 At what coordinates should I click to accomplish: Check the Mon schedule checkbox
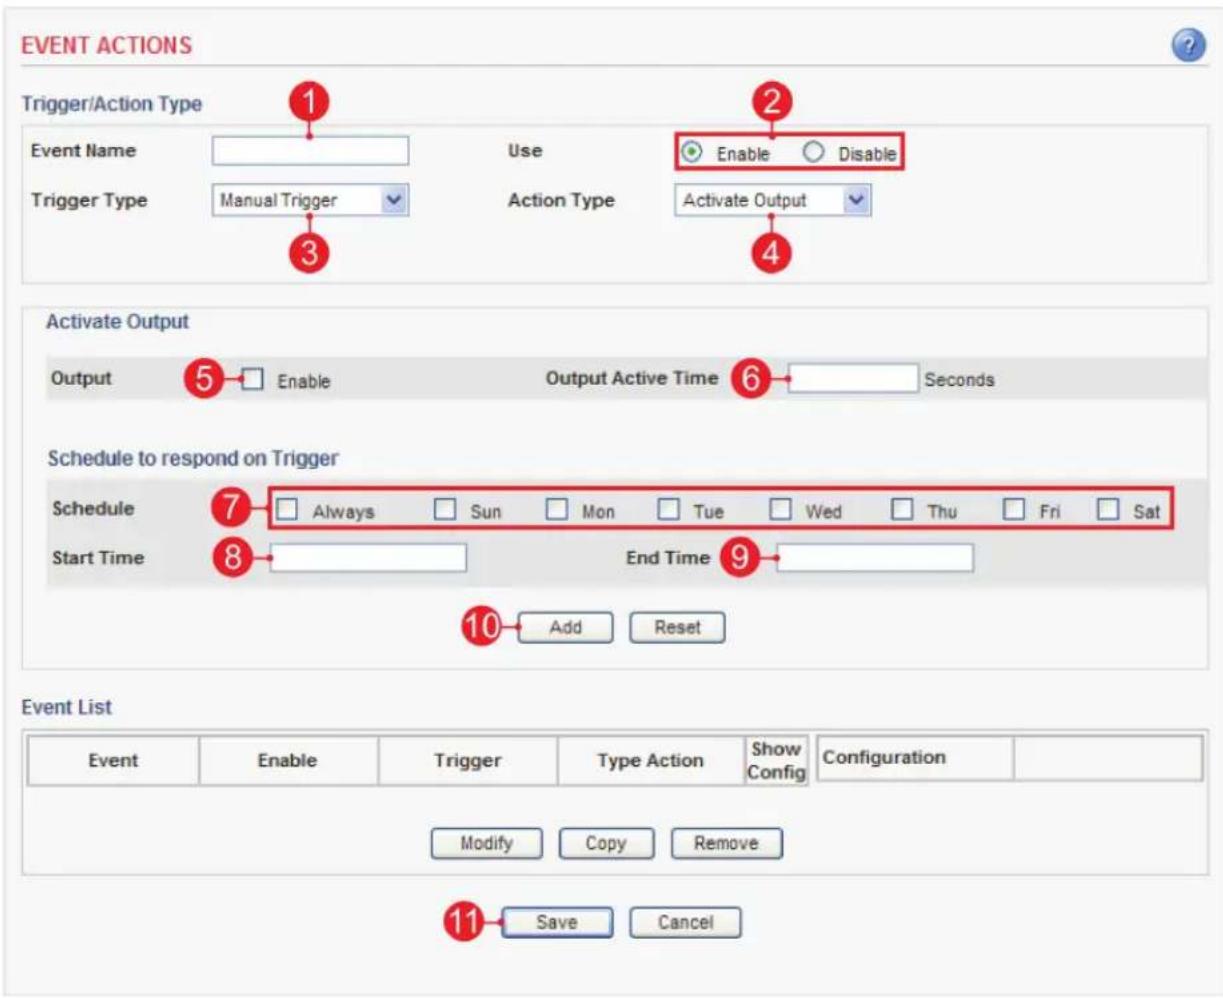click(x=557, y=510)
